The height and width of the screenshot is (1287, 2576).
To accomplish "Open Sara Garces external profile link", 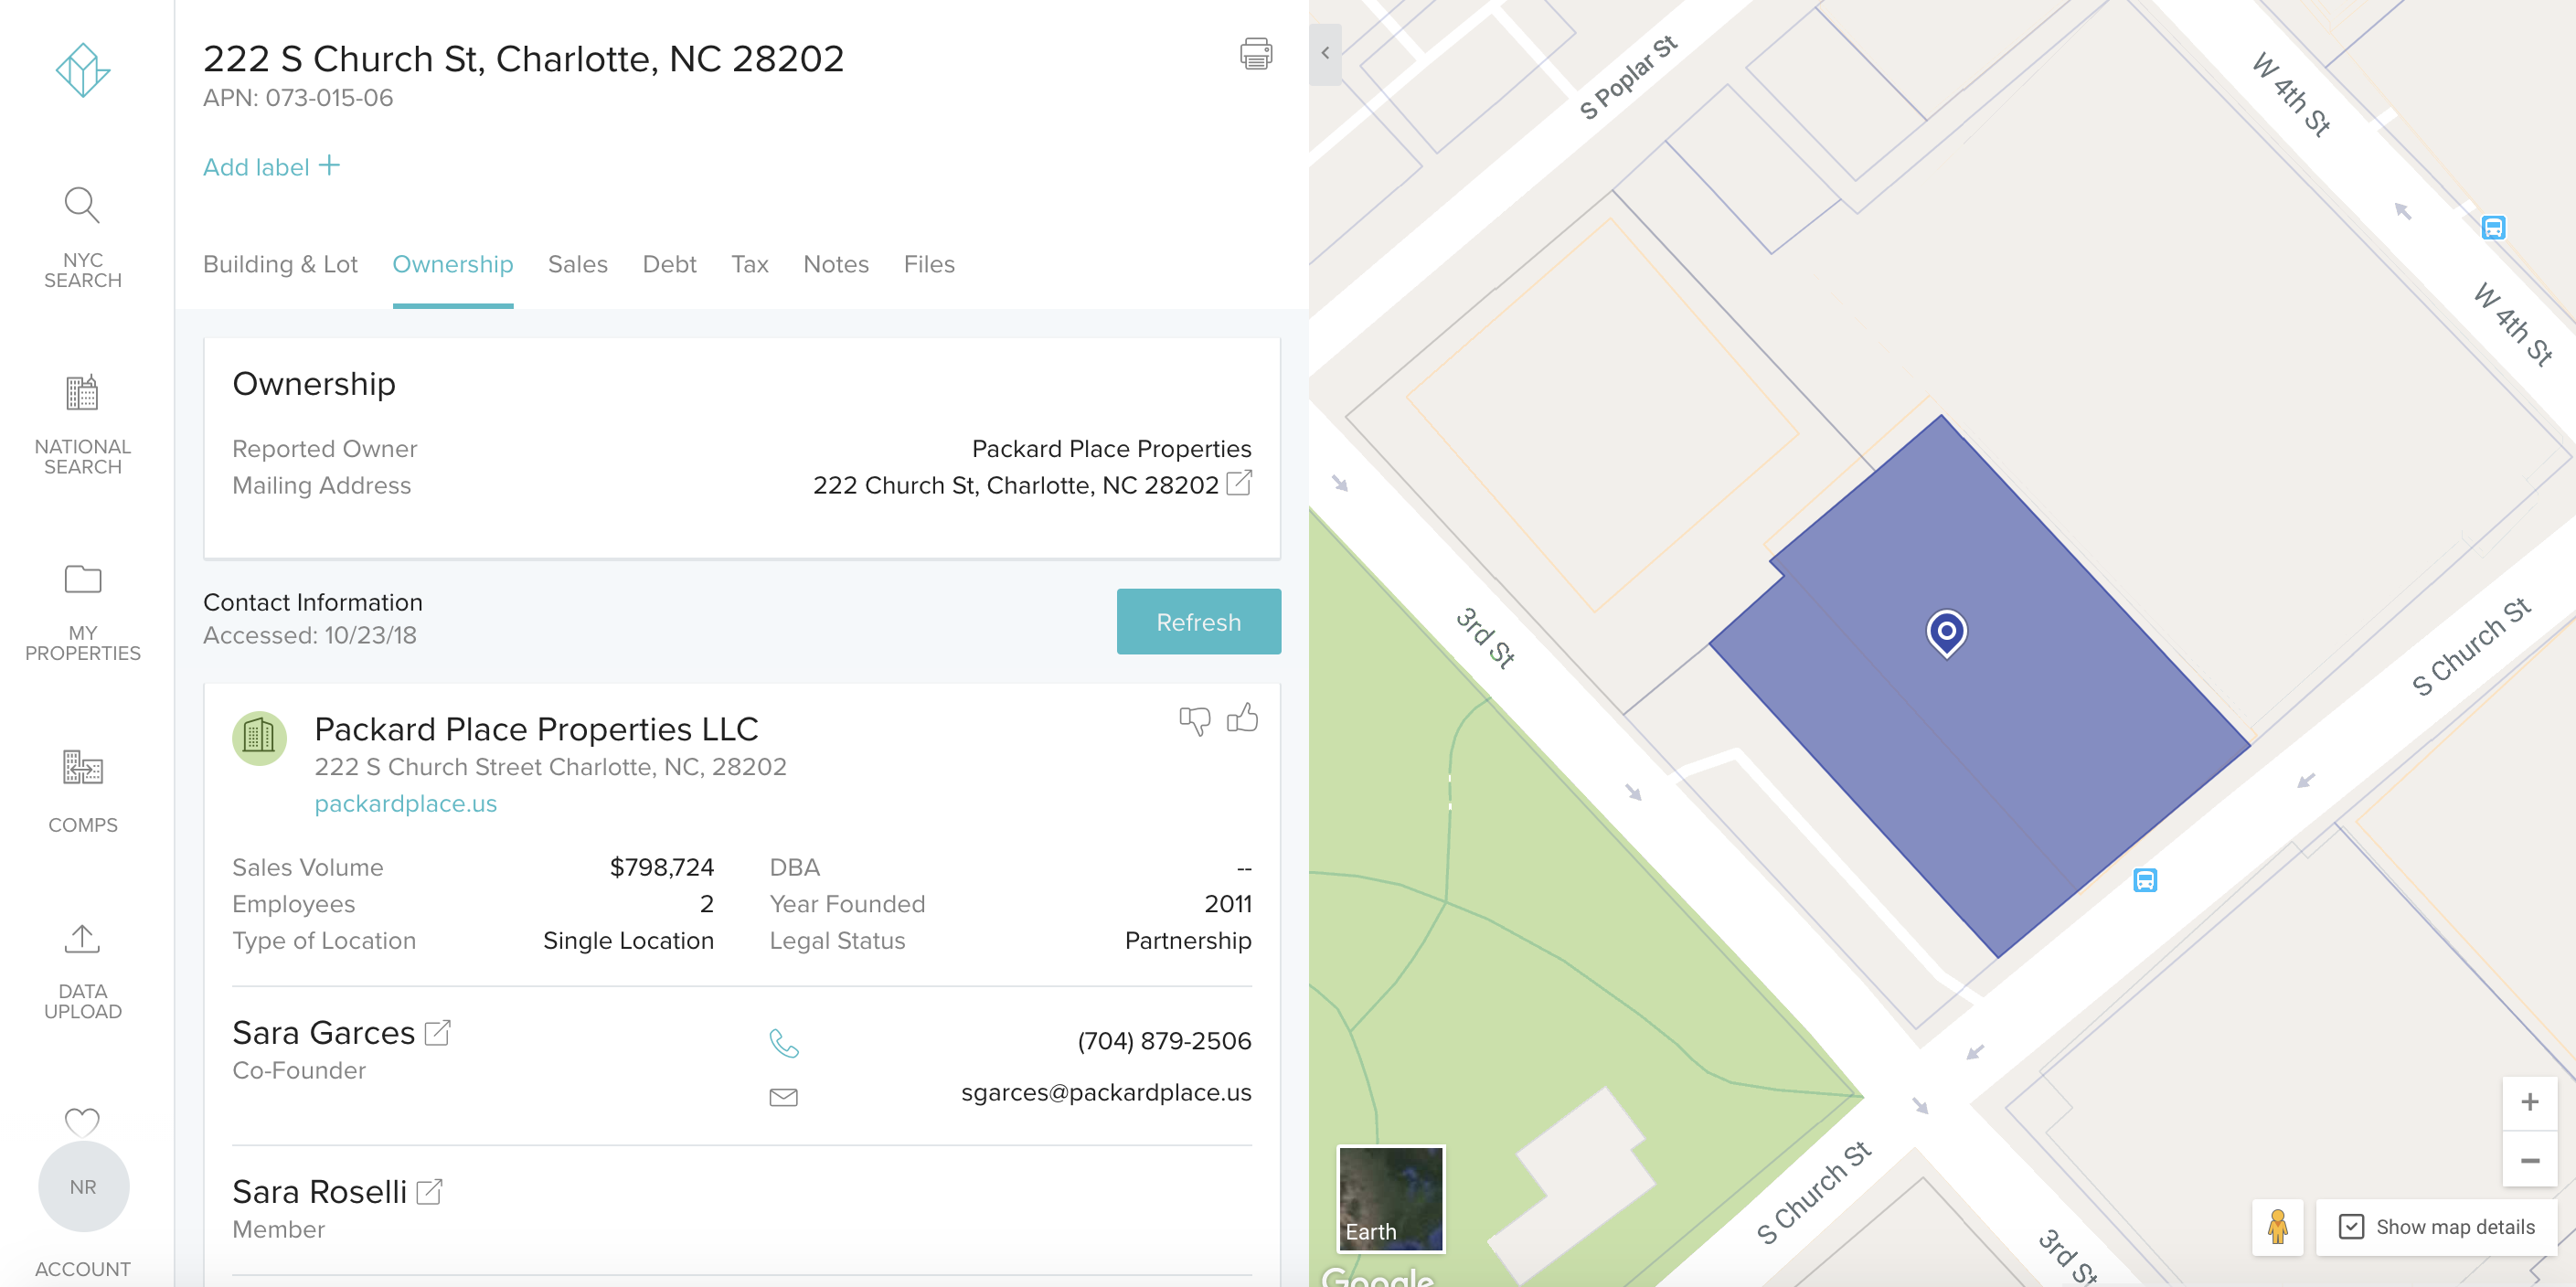I will coord(438,1032).
